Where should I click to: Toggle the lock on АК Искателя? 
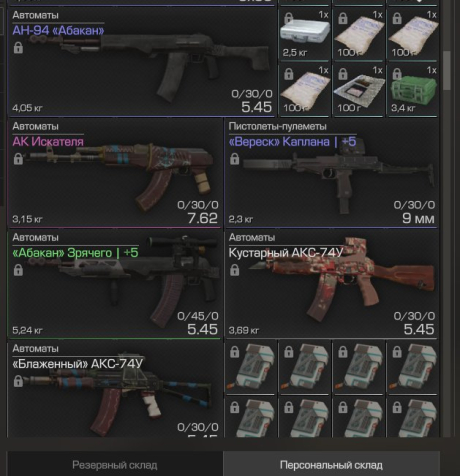(18, 159)
